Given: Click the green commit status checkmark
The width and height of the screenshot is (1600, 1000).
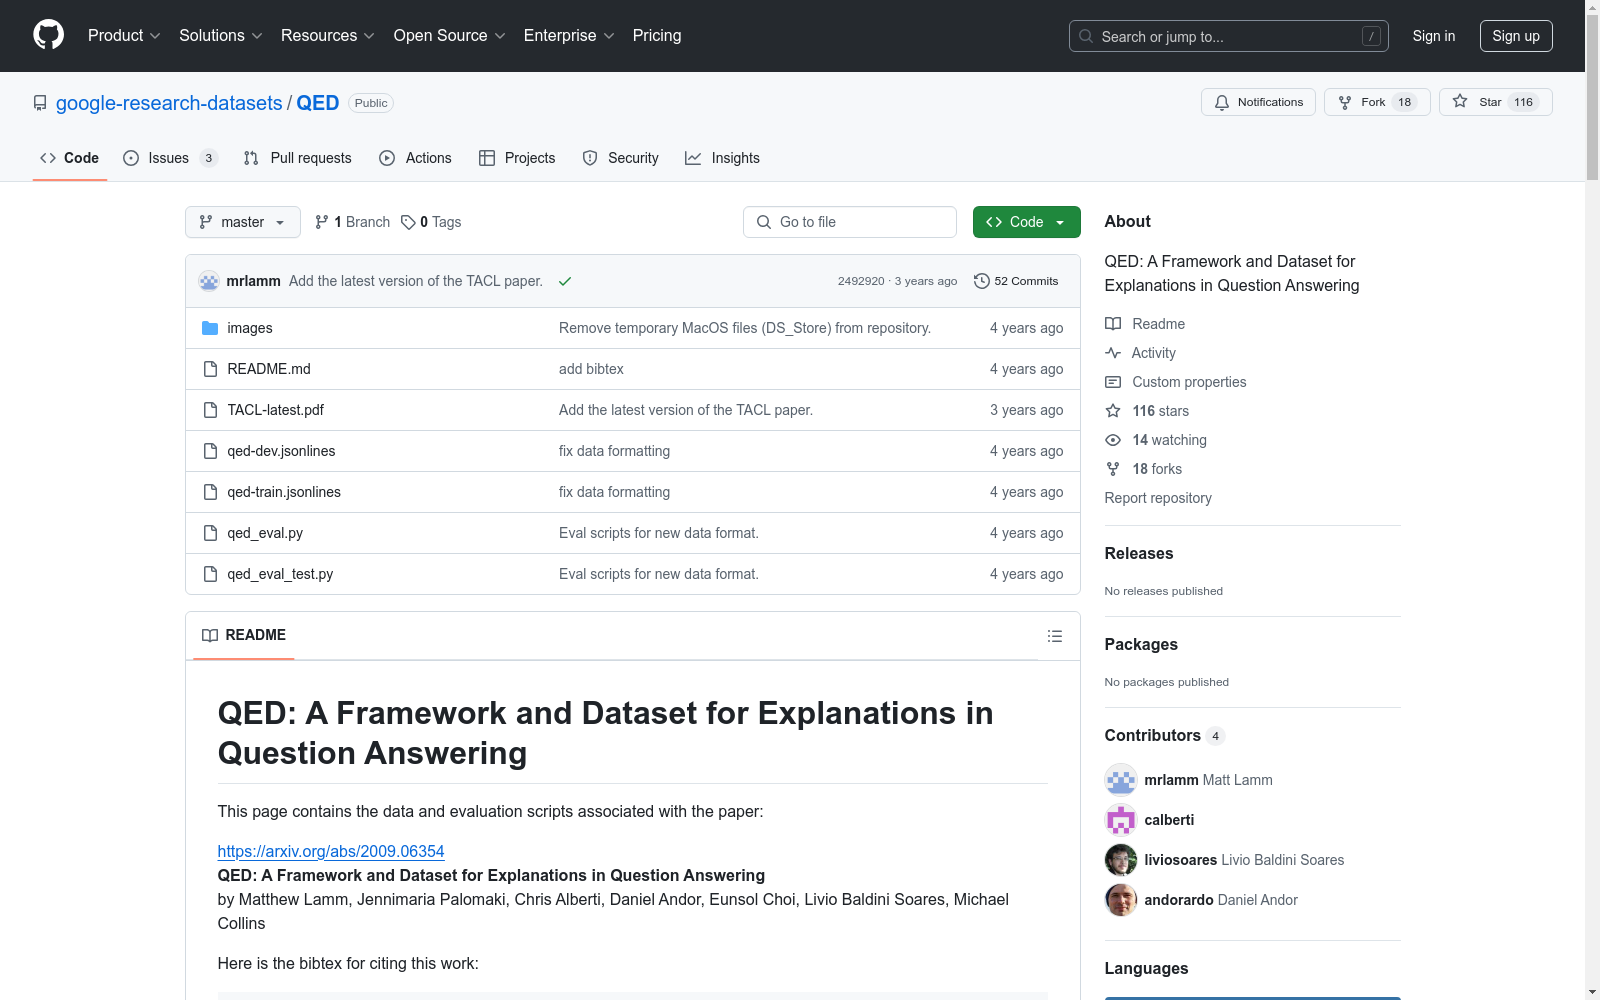Looking at the screenshot, I should [x=565, y=281].
